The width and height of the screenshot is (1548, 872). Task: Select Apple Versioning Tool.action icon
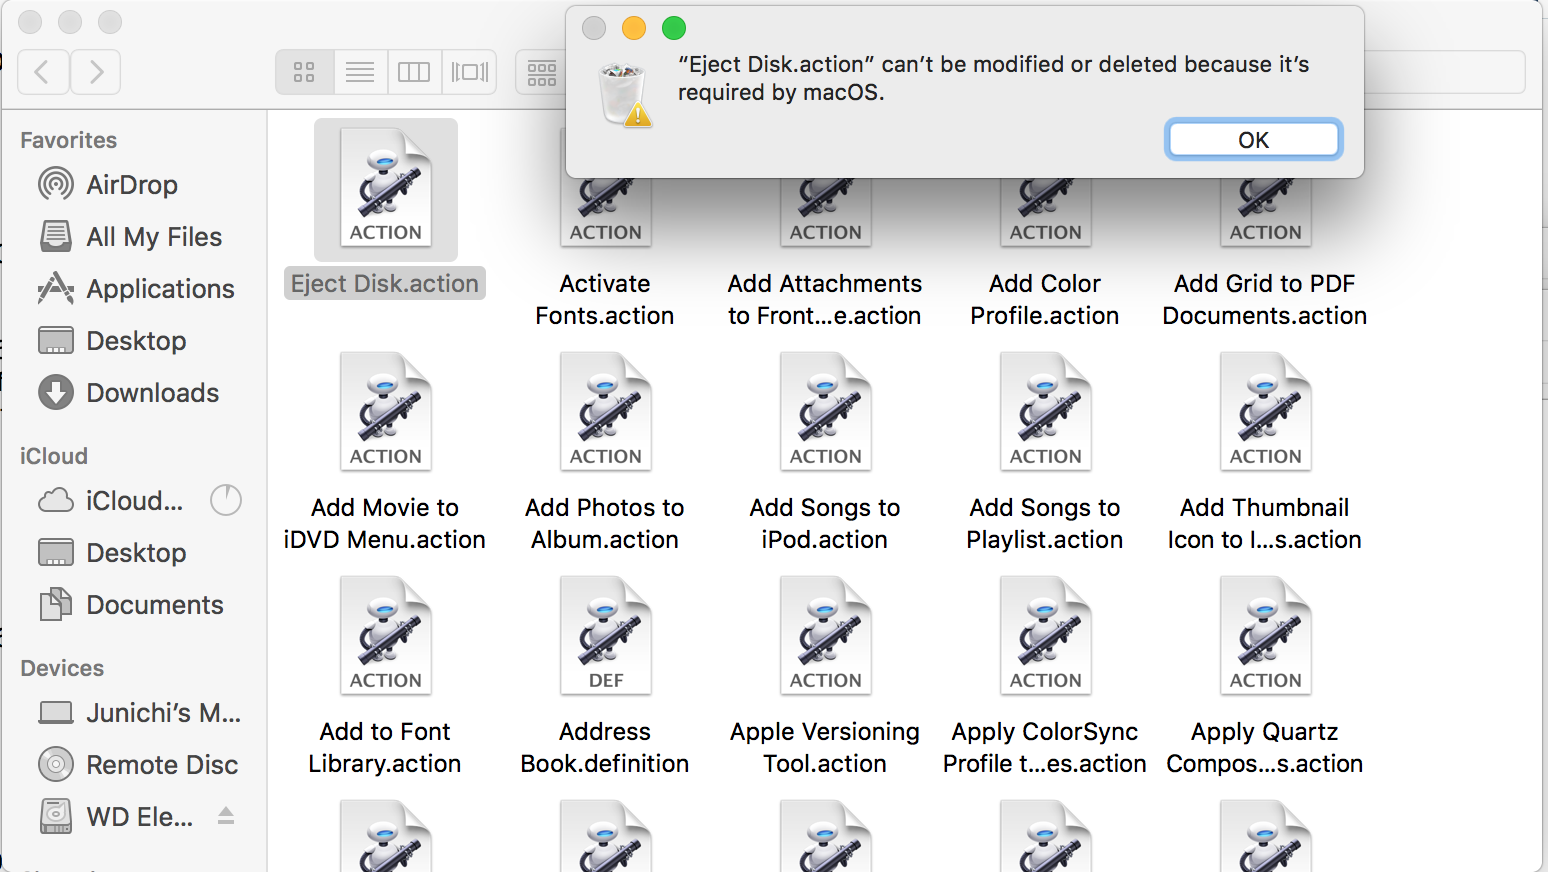826,635
